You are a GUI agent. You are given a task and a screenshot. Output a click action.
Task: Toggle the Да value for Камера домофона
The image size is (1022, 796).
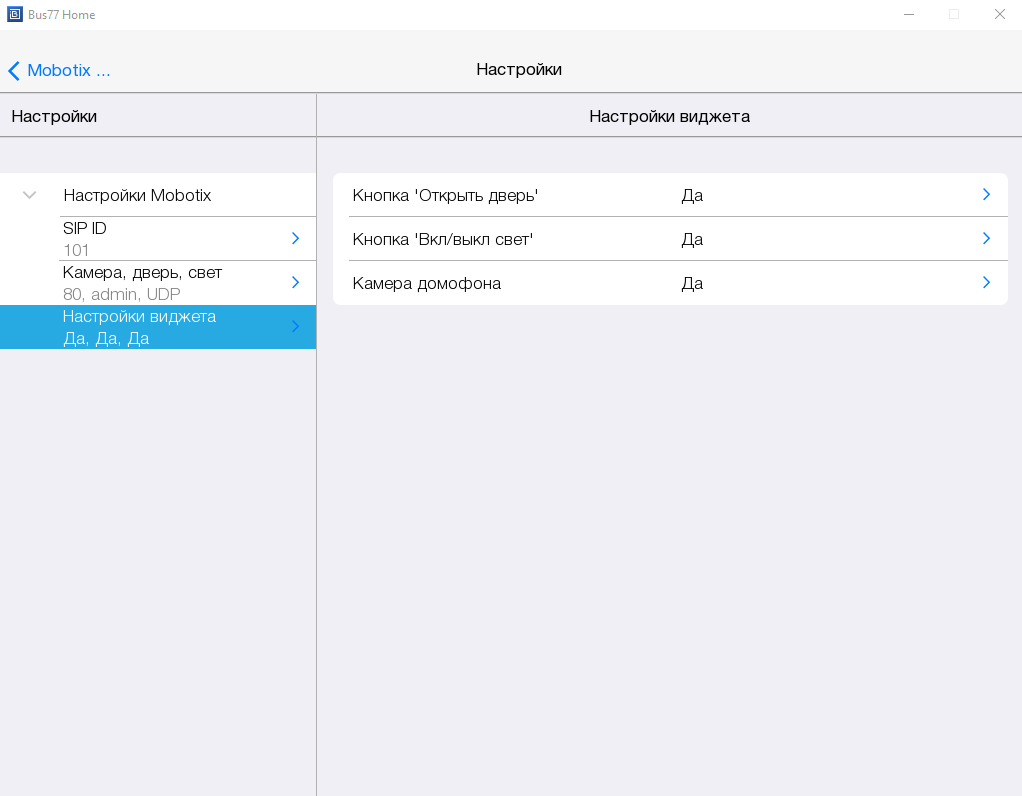692,283
